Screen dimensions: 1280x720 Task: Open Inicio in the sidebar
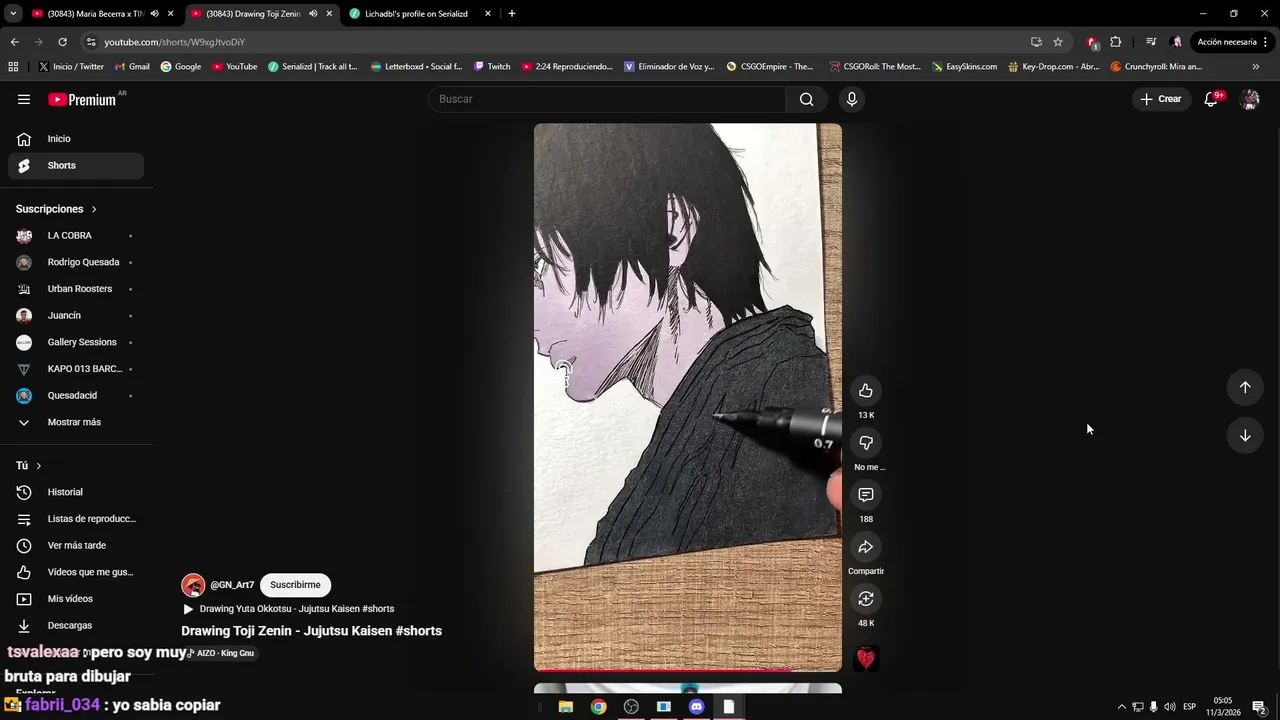click(76, 139)
